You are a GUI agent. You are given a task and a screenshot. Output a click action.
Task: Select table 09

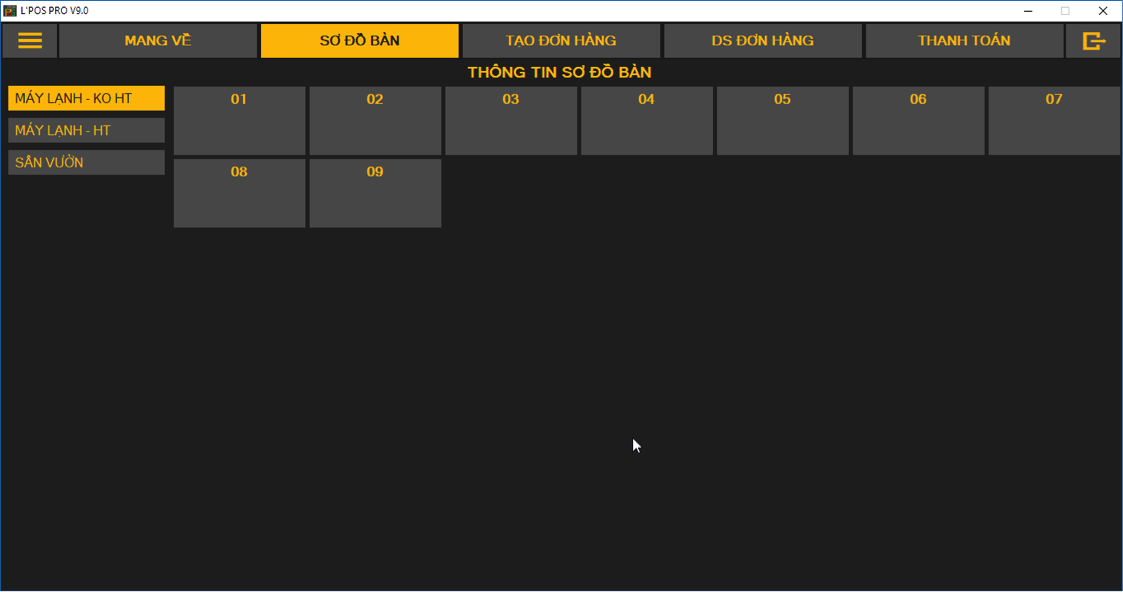375,193
